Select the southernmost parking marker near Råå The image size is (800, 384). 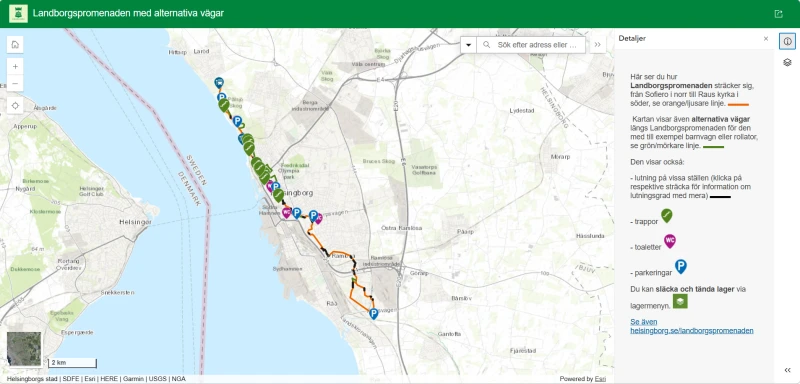[373, 314]
